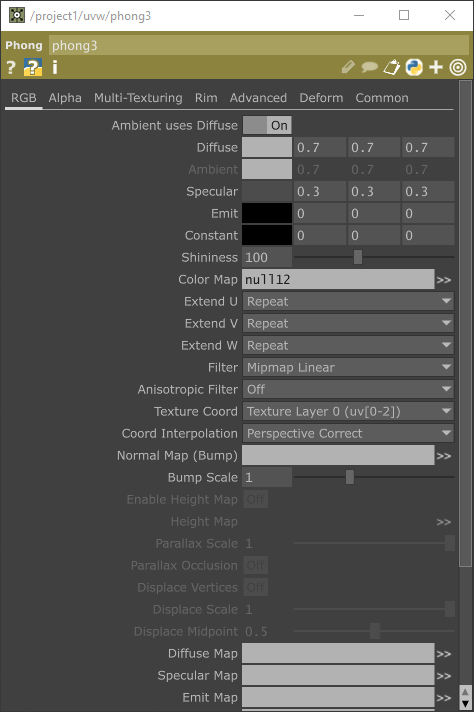The image size is (474, 712).
Task: Click the copy parameters clipboard icon
Action: pyautogui.click(x=392, y=67)
